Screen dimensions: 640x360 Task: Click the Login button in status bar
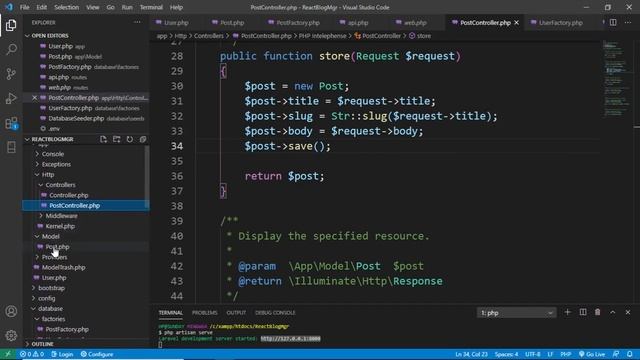coord(62,354)
